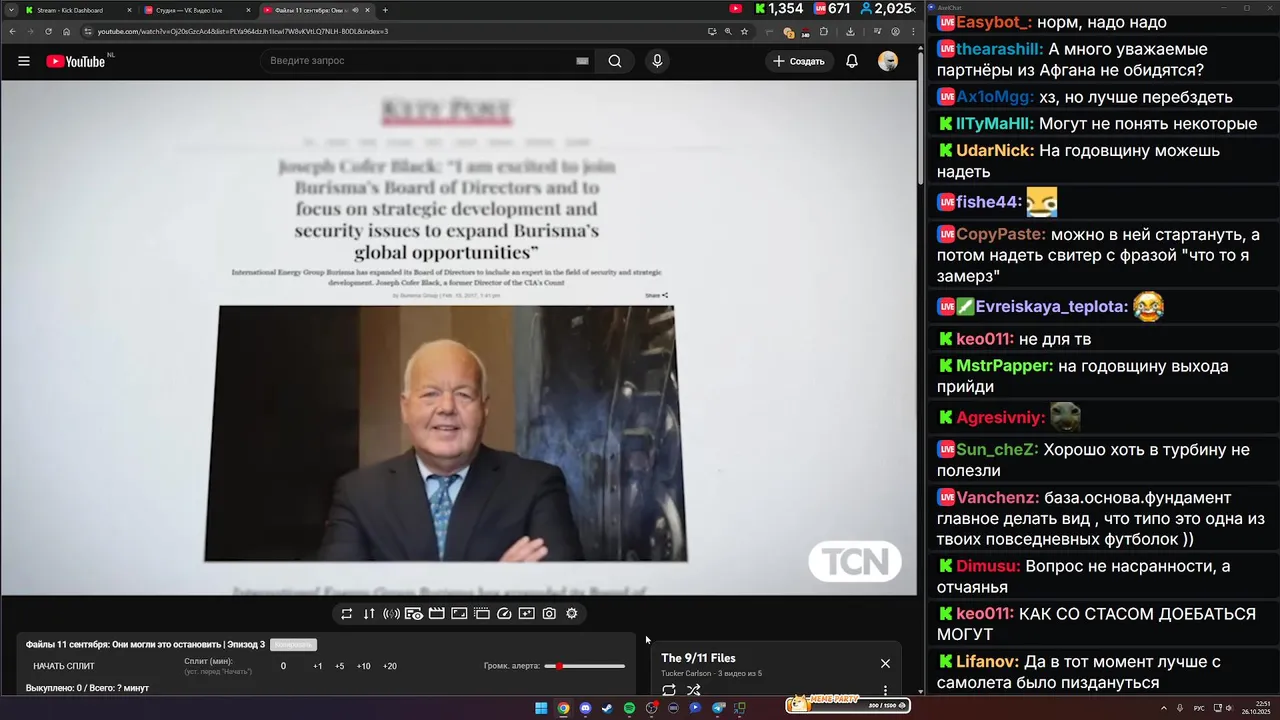Open the РУС language switcher
Image resolution: width=1280 pixels, height=720 pixels.
1199,708
